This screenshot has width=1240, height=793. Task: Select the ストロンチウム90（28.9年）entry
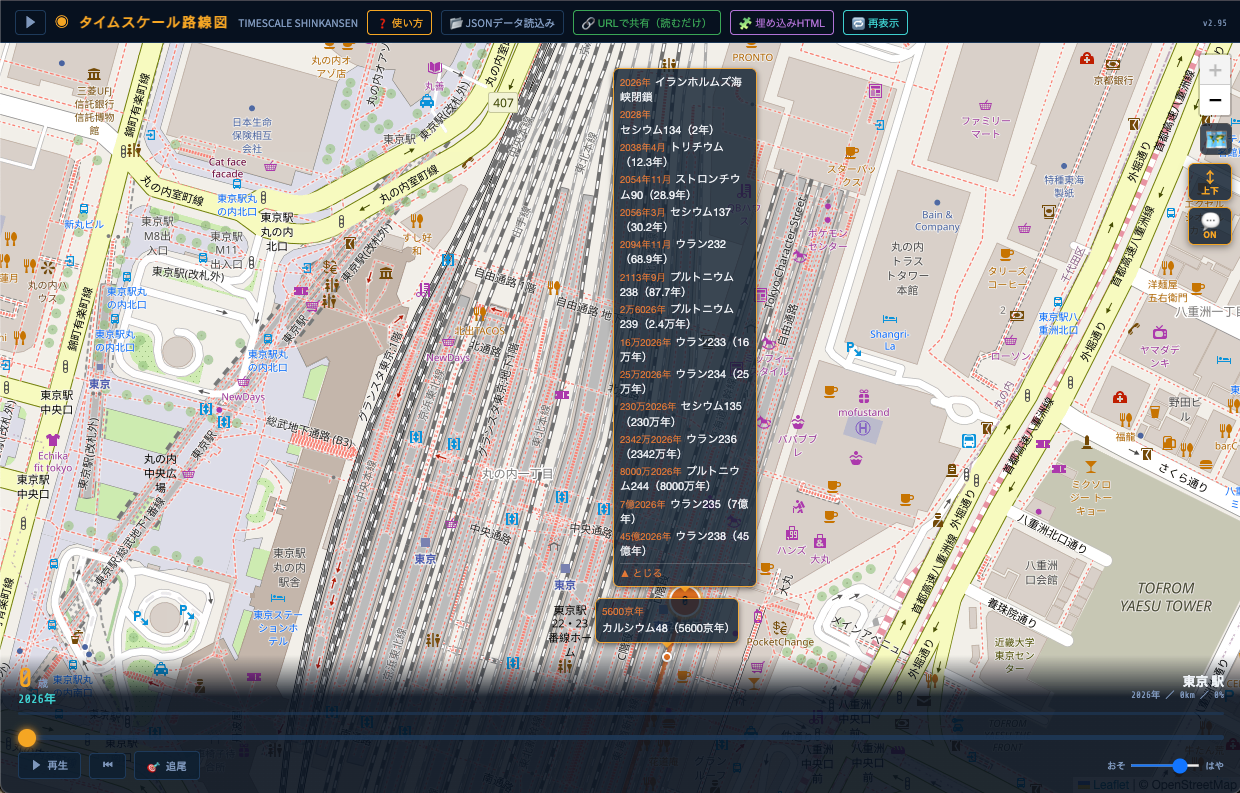[x=683, y=187]
